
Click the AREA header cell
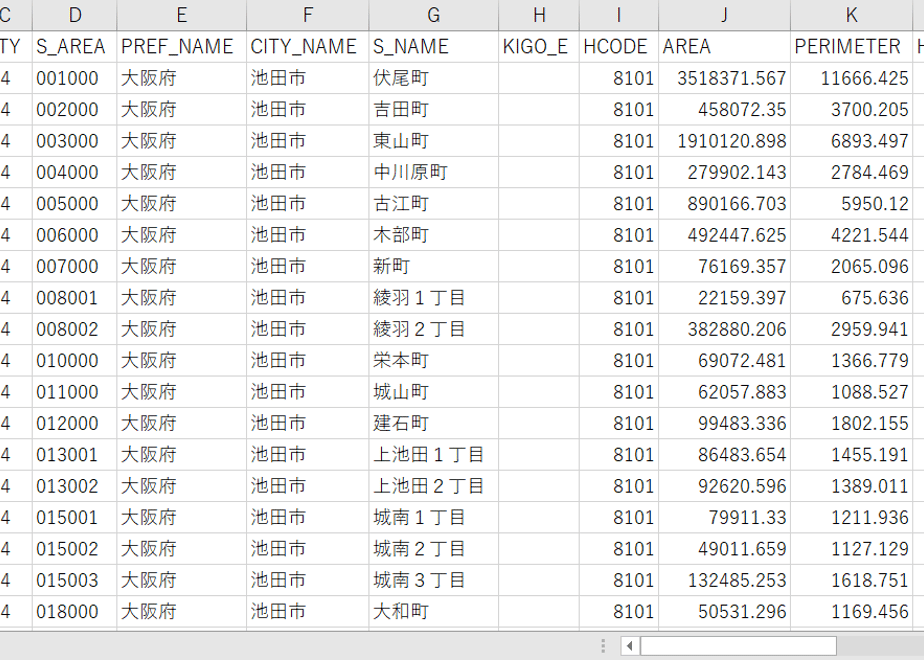(724, 47)
